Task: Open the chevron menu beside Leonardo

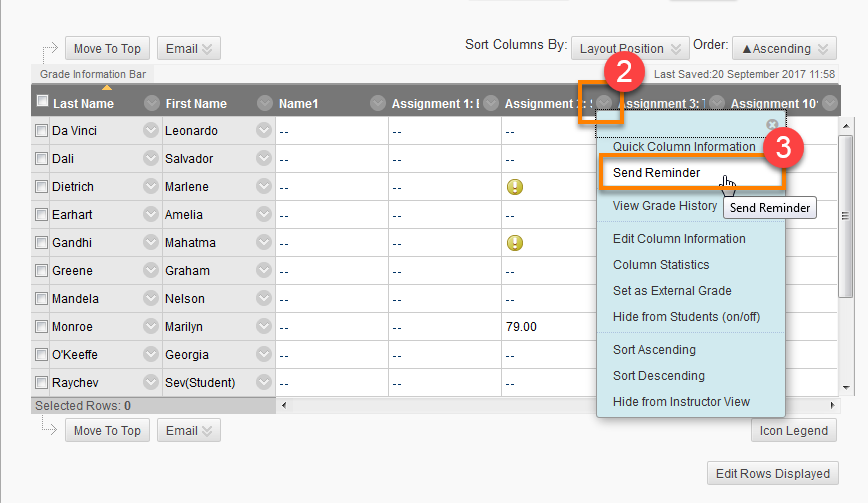Action: click(x=264, y=130)
